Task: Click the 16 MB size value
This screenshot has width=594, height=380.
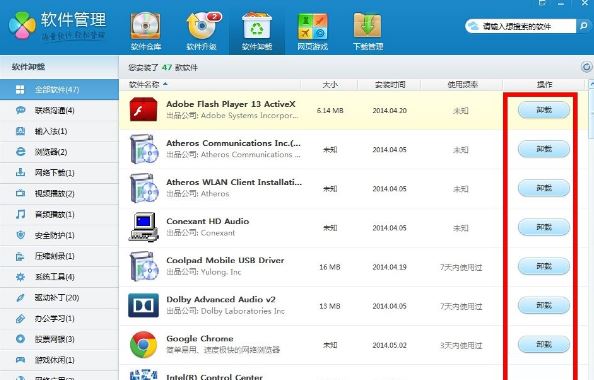Action: (x=330, y=267)
